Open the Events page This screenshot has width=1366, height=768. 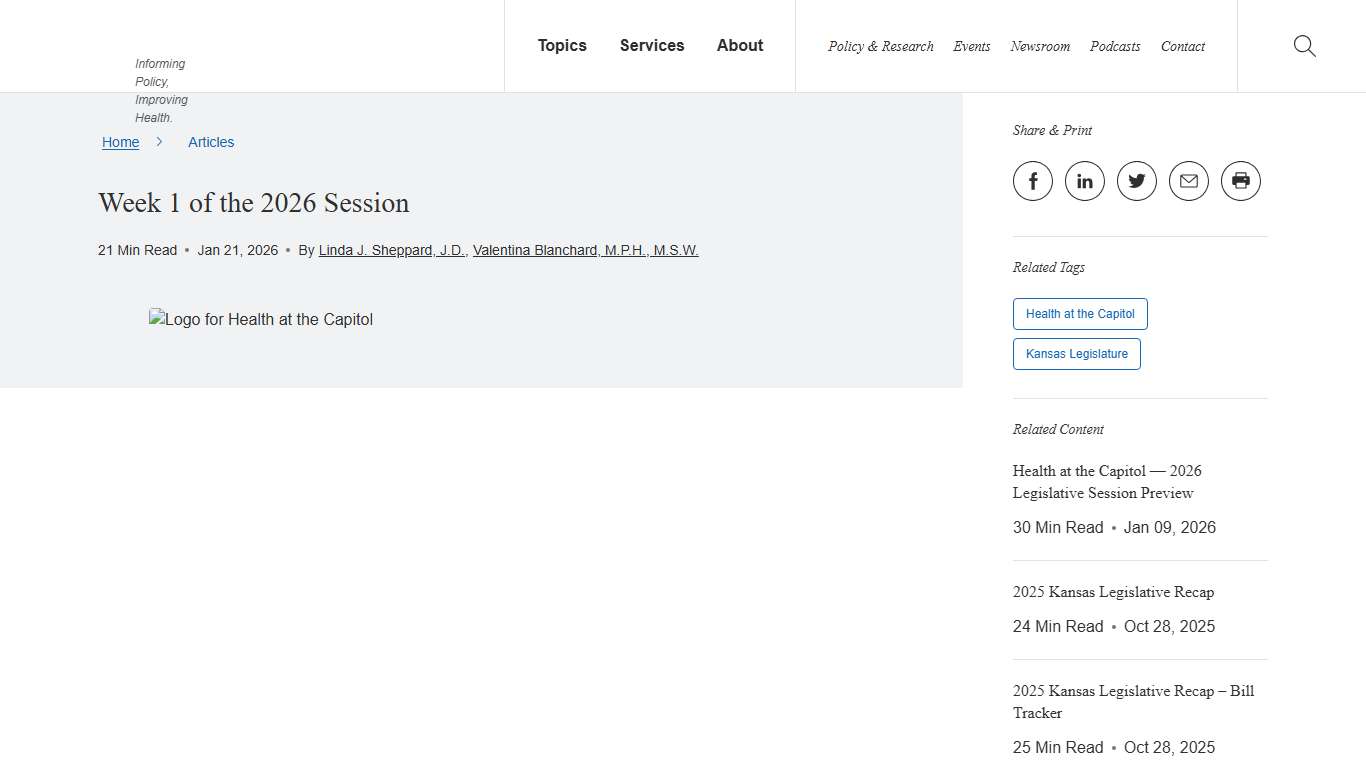[971, 47]
